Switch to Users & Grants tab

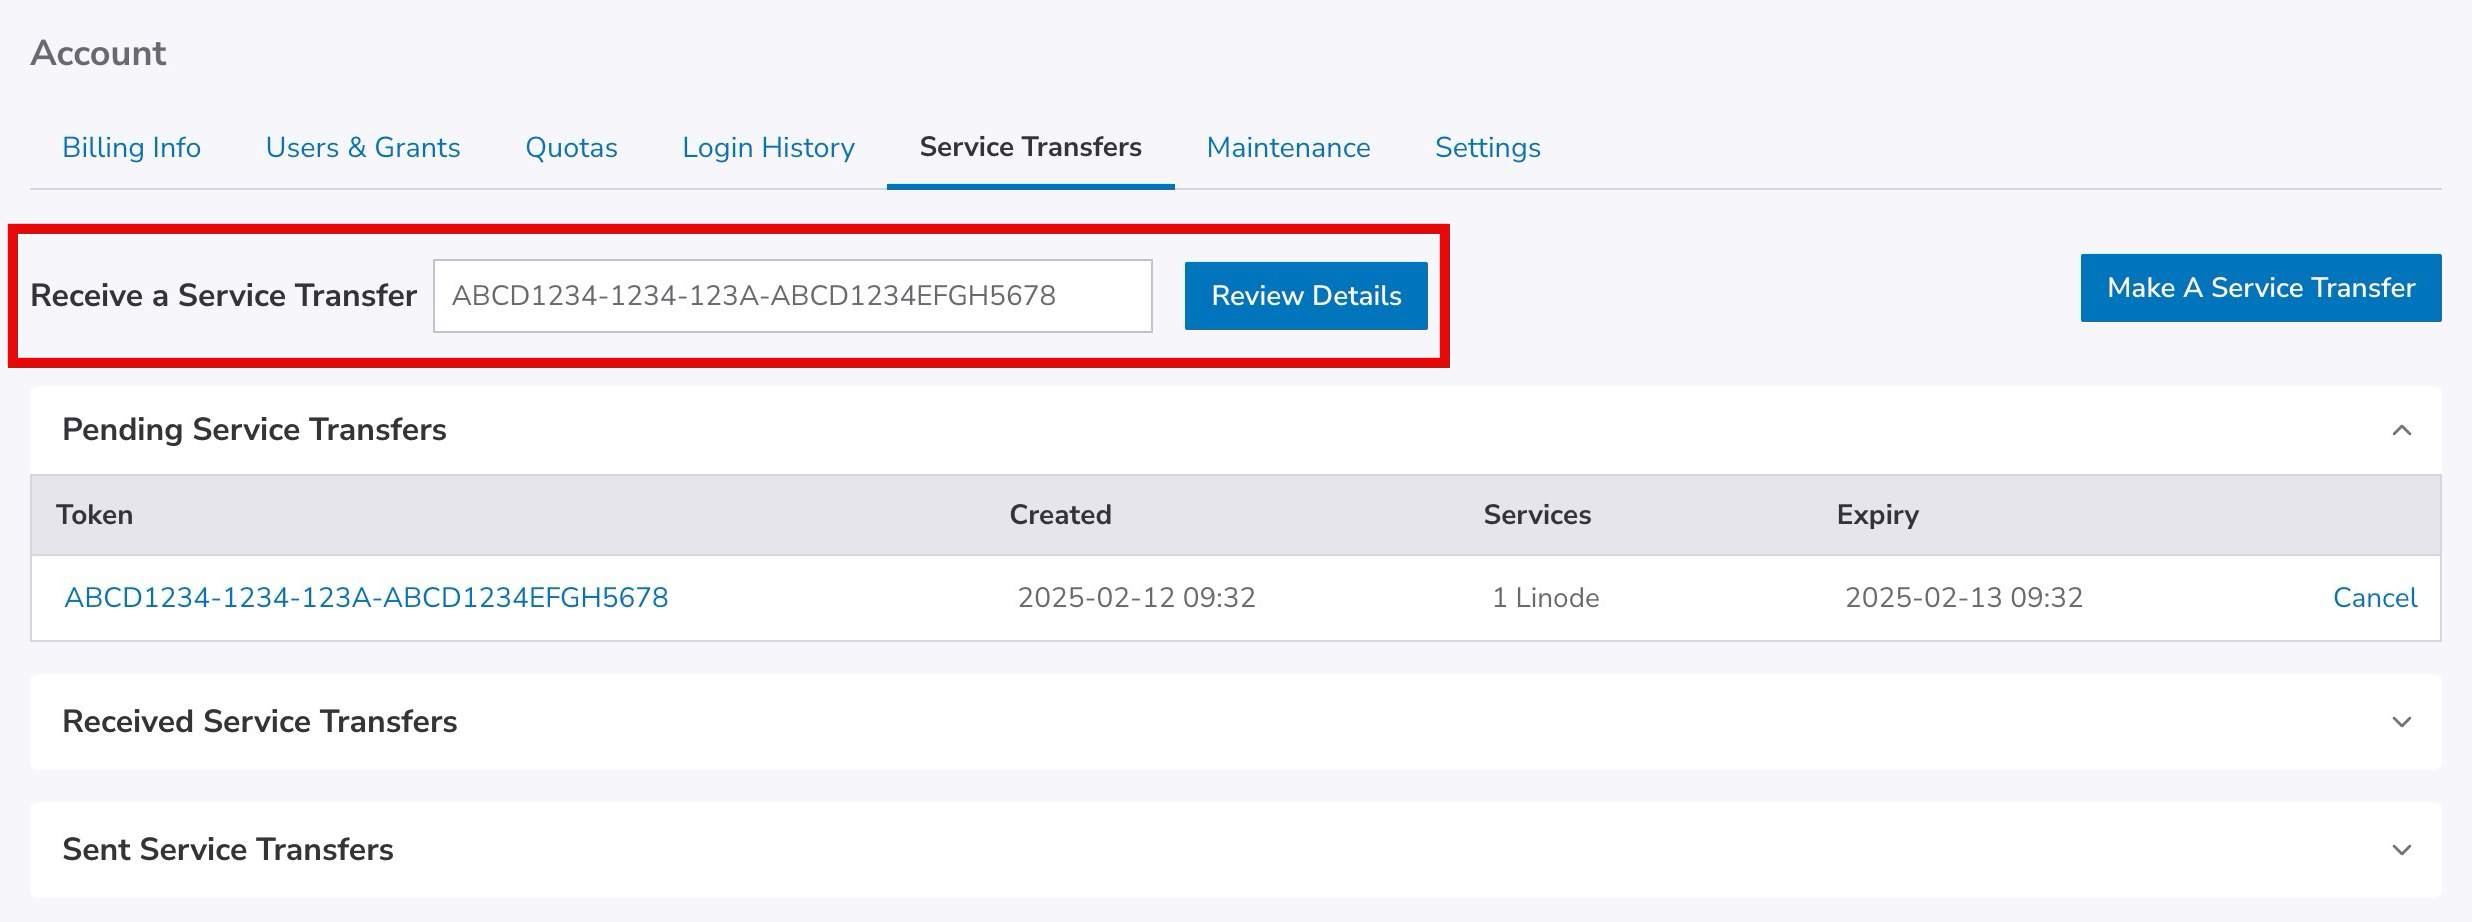[x=362, y=148]
